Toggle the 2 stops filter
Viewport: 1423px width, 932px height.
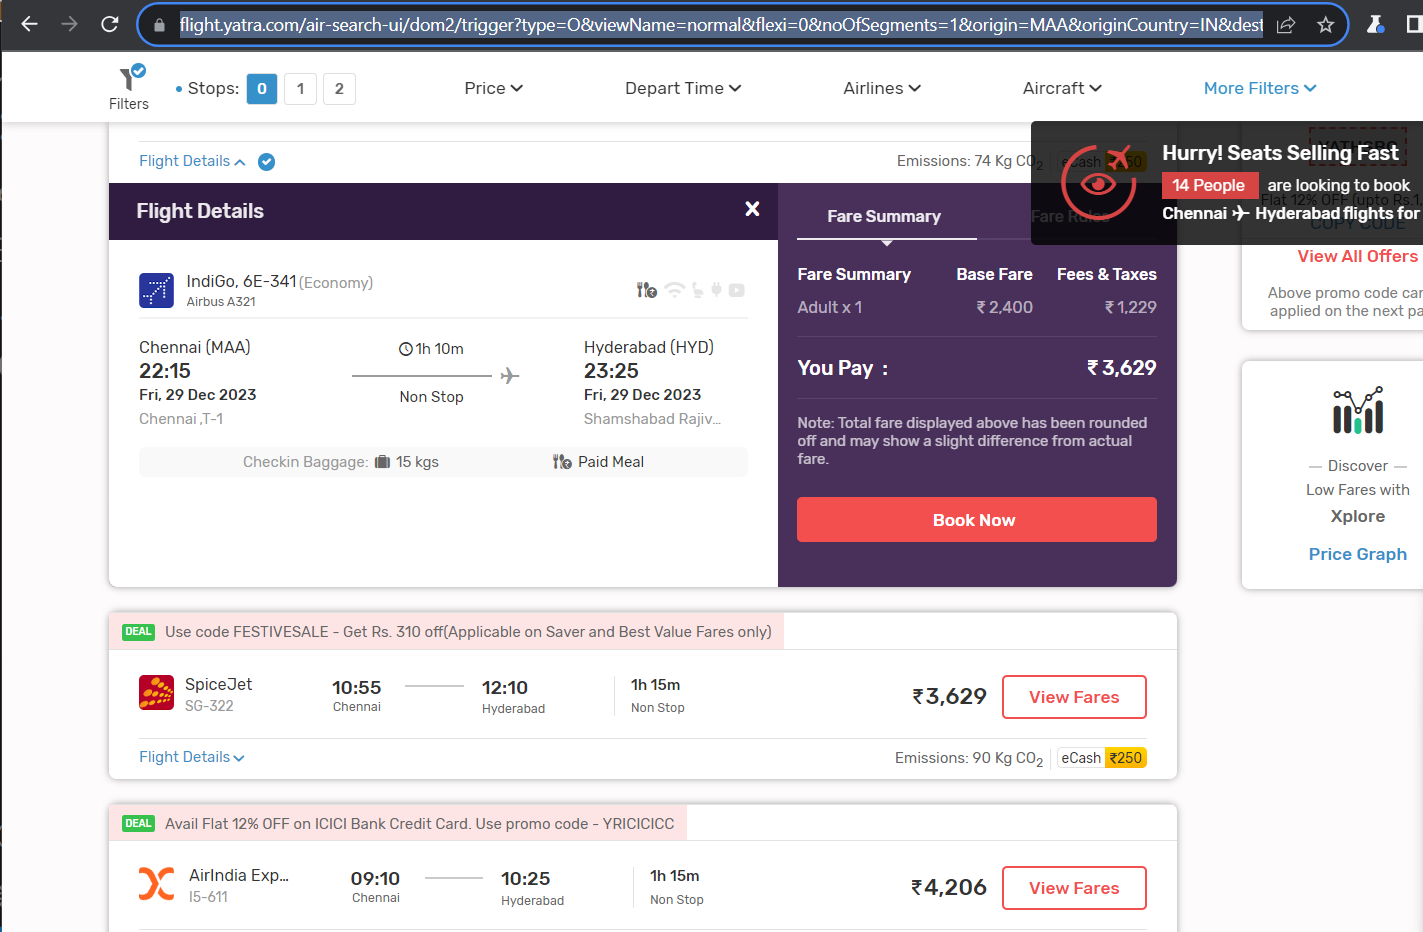(339, 89)
